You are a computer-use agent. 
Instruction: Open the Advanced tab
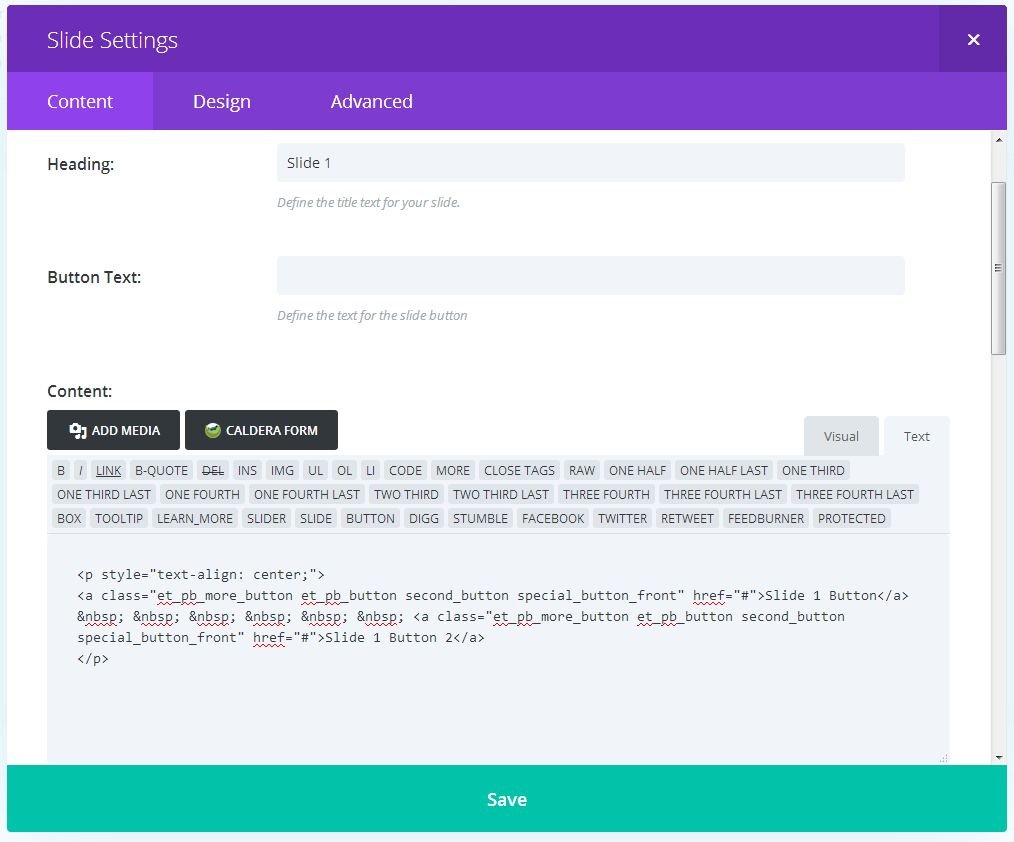click(371, 101)
